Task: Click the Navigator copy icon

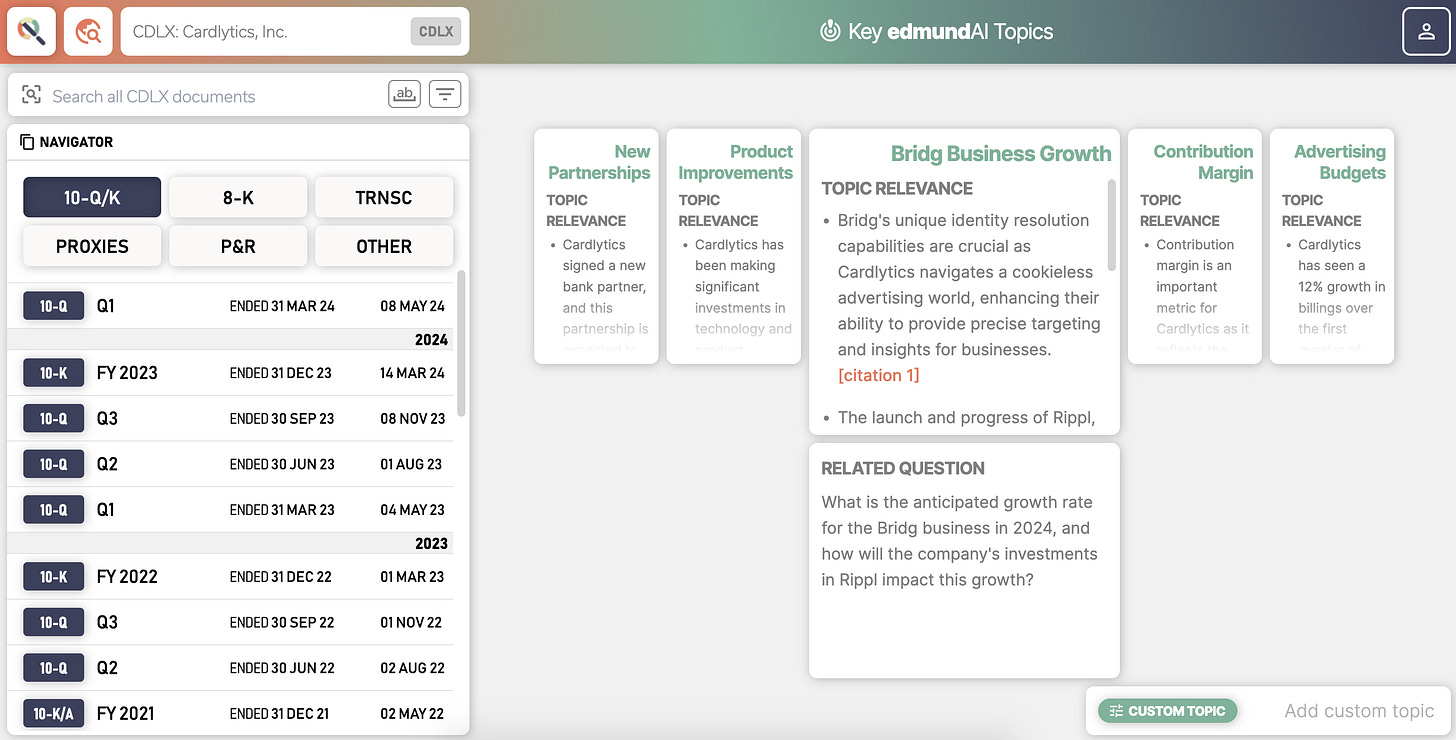Action: (27, 142)
